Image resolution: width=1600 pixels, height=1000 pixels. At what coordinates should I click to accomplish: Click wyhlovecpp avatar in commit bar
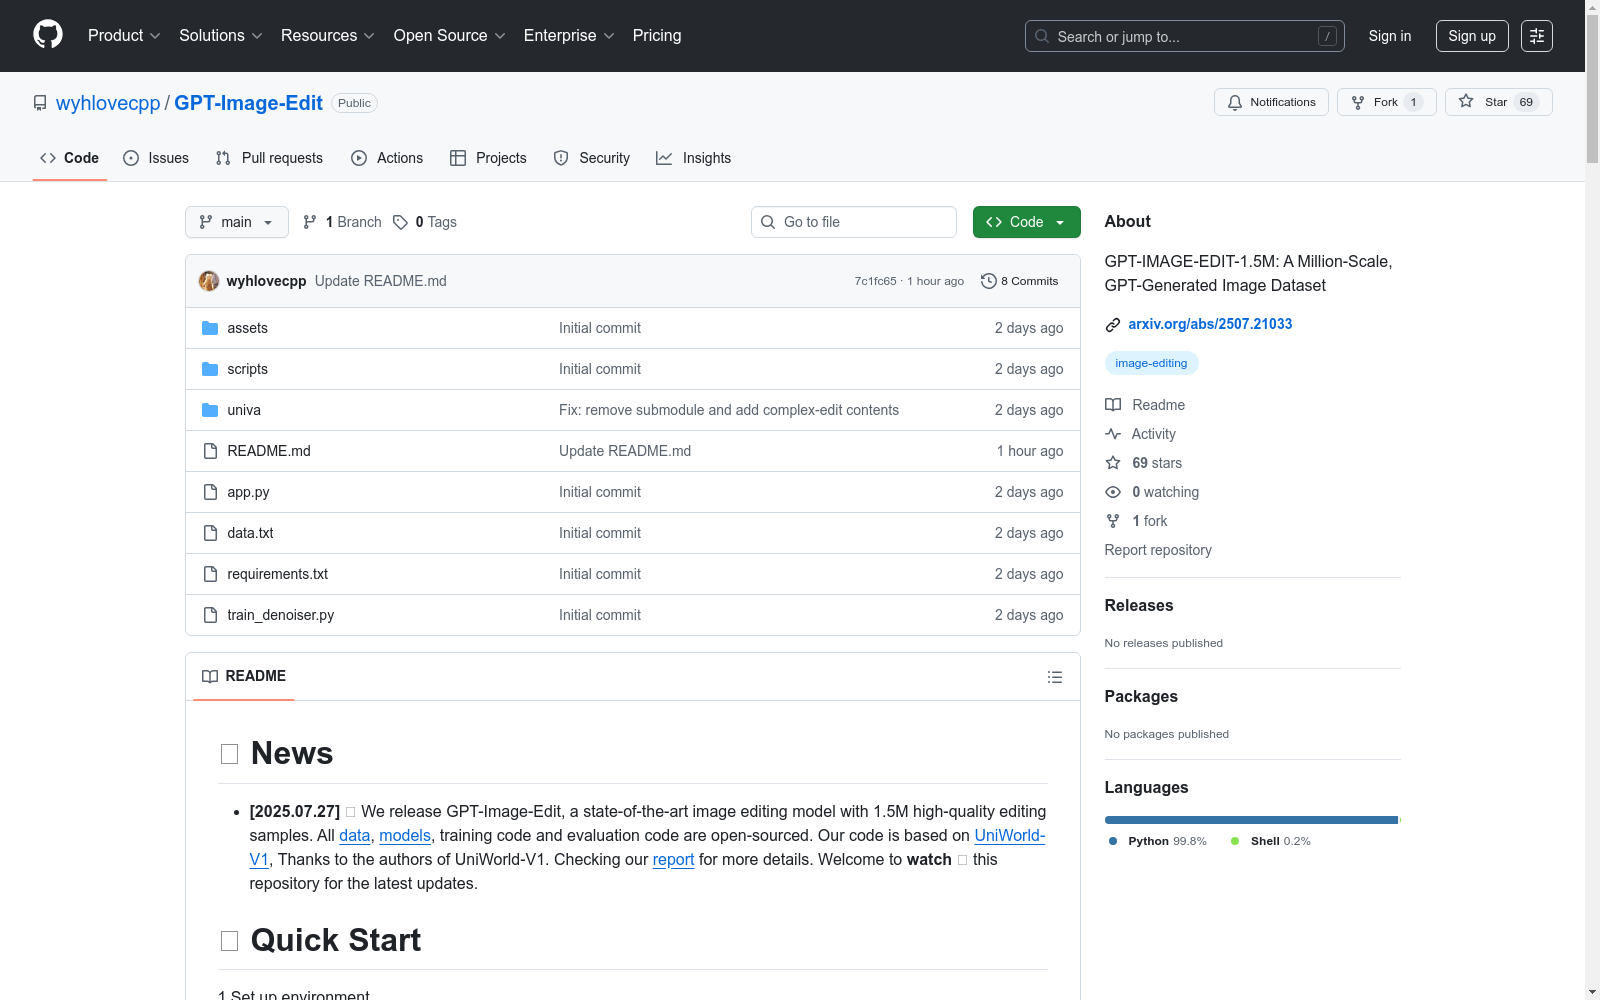click(x=209, y=281)
